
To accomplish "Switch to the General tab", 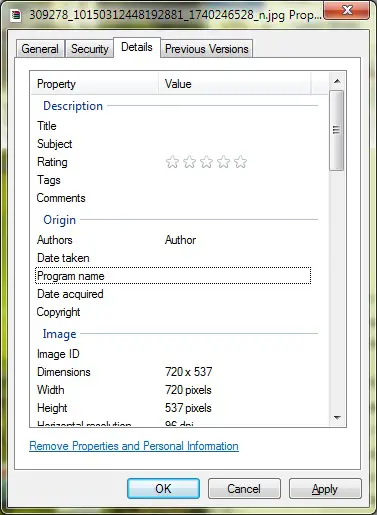I will coord(40,49).
